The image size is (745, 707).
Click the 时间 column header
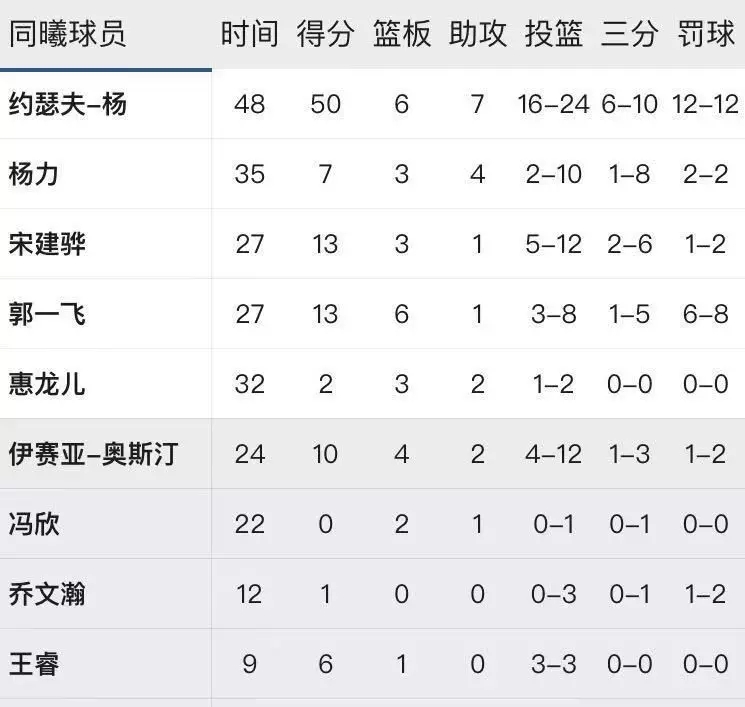(x=249, y=34)
